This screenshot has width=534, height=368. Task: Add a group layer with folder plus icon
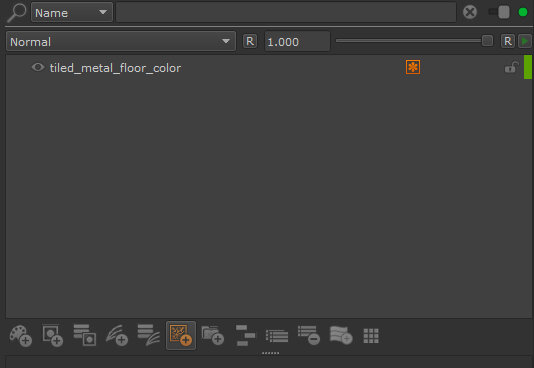click(213, 335)
